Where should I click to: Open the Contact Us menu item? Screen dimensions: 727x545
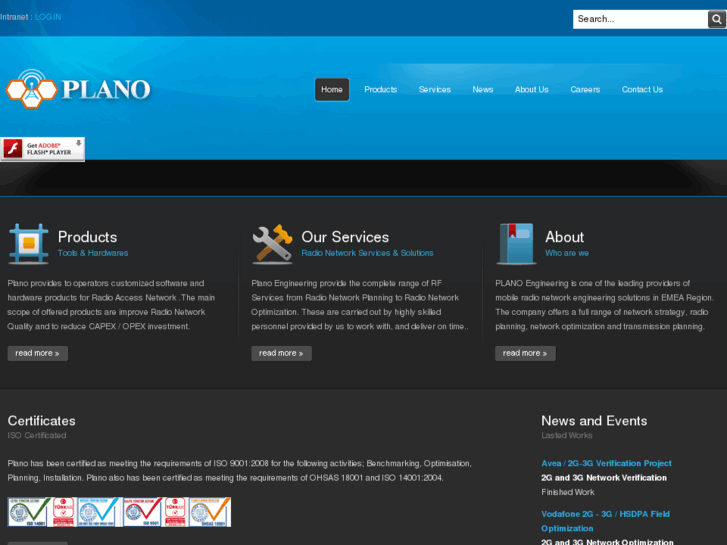pos(642,90)
